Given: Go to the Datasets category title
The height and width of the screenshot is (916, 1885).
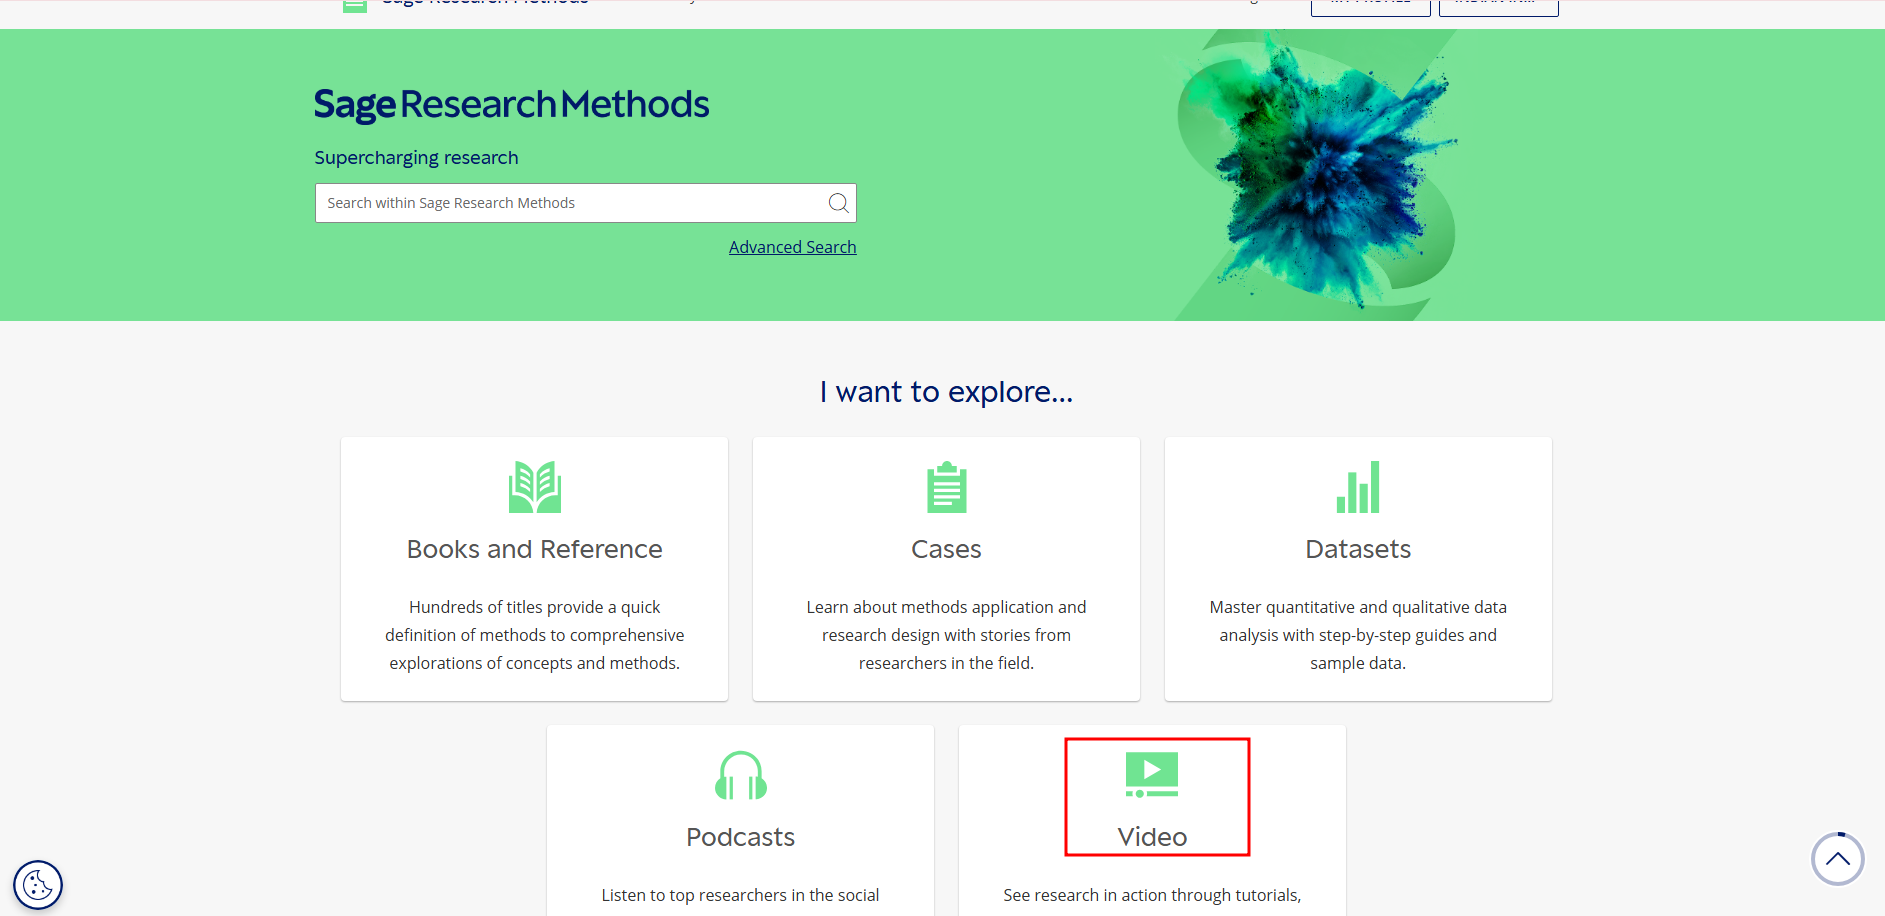Looking at the screenshot, I should [1357, 549].
